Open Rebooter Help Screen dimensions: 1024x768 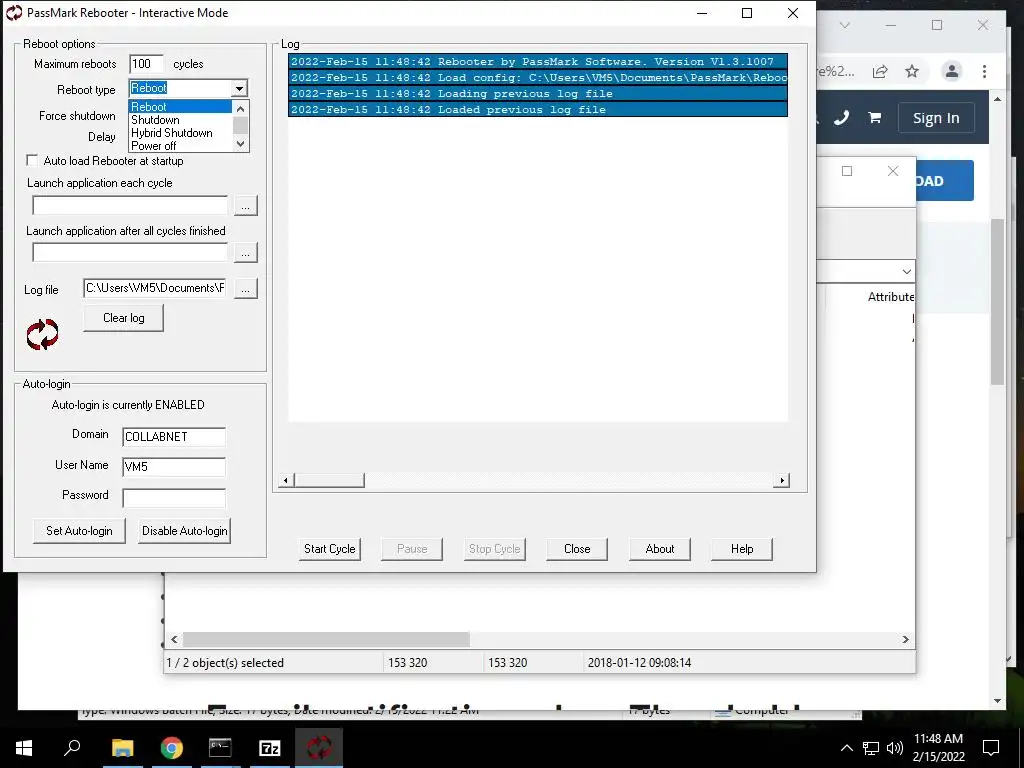[742, 549]
